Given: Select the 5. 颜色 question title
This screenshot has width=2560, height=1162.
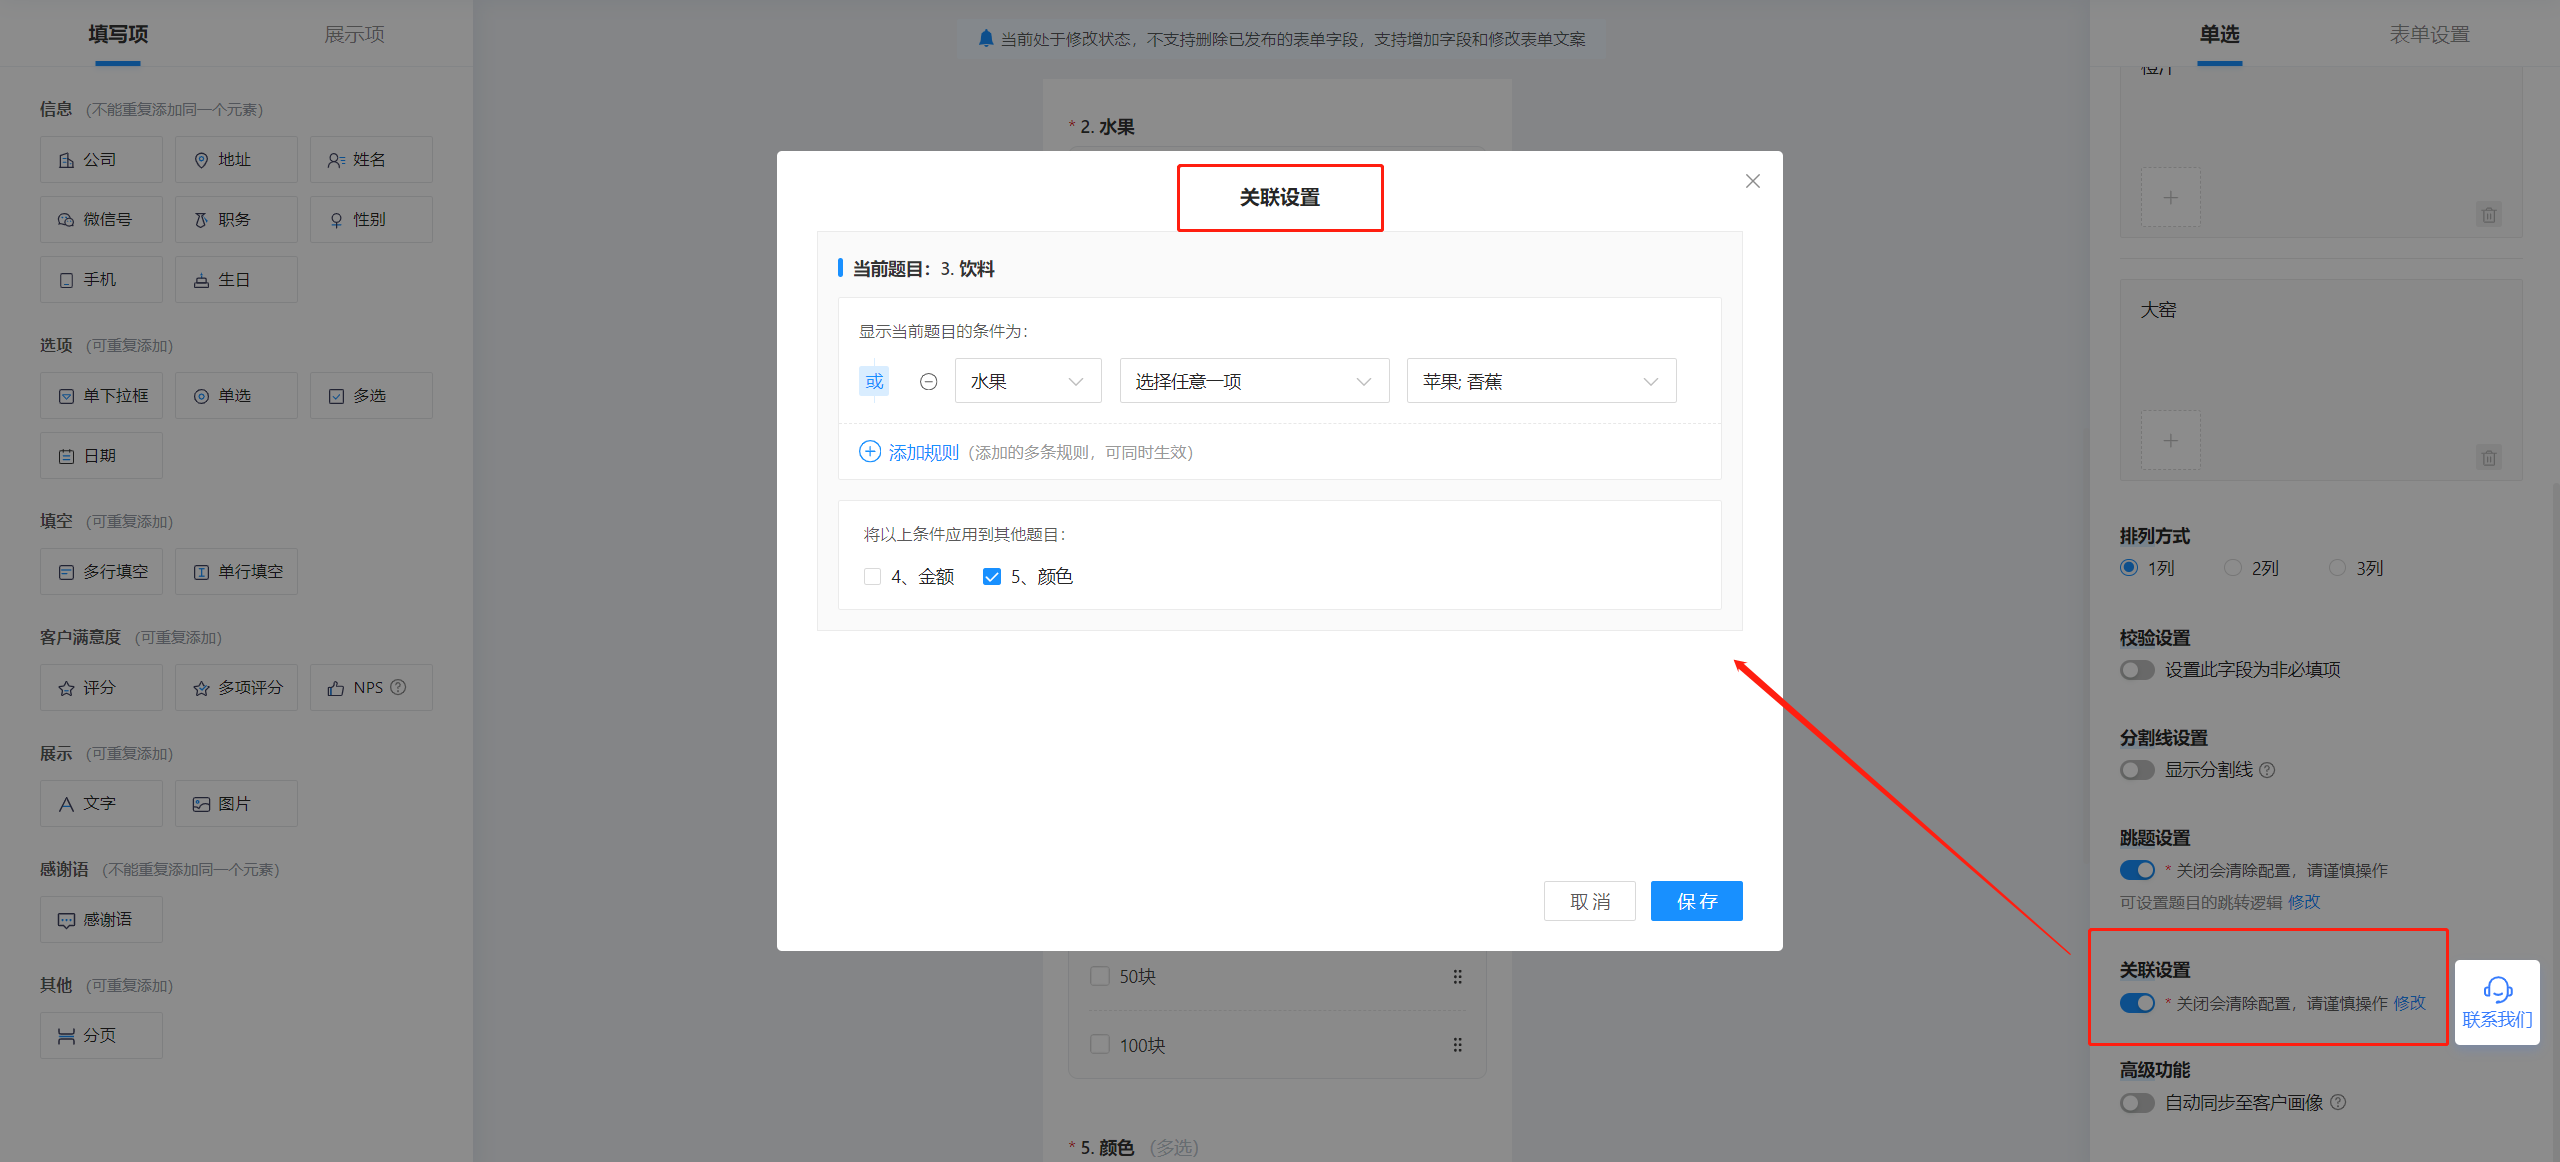Looking at the screenshot, I should tap(1107, 1147).
